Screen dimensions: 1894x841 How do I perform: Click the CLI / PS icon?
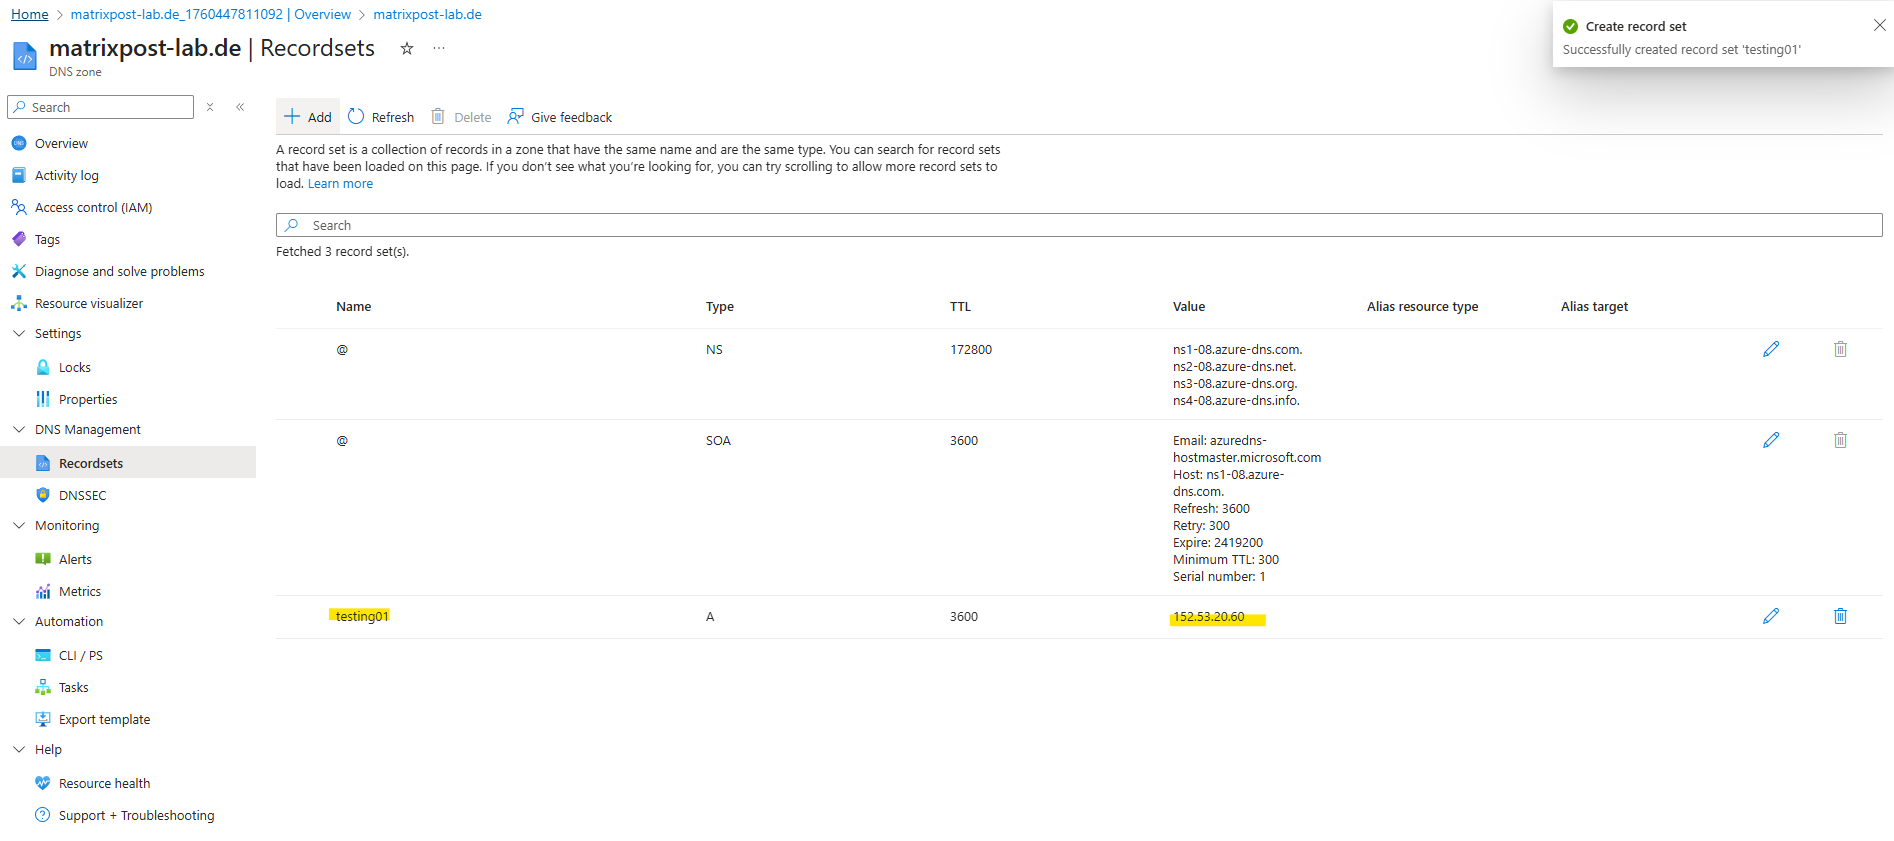pyautogui.click(x=43, y=655)
